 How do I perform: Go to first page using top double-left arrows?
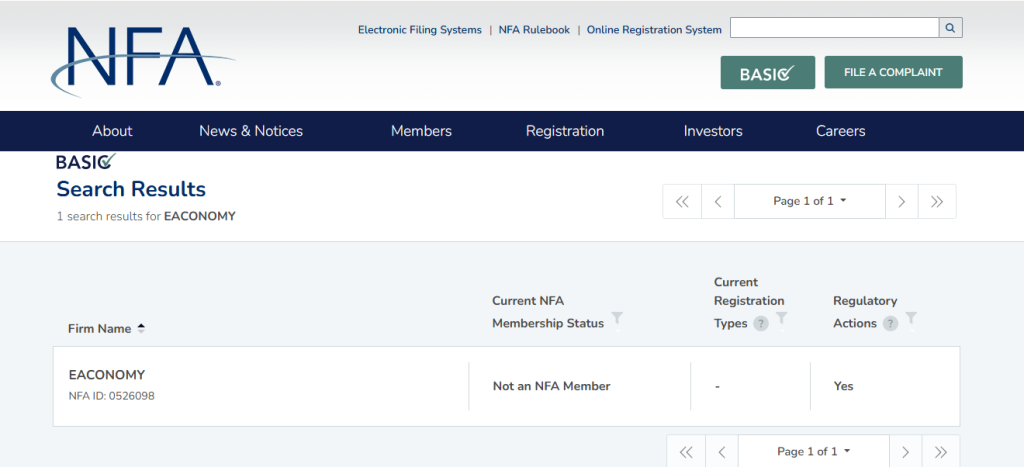[682, 201]
